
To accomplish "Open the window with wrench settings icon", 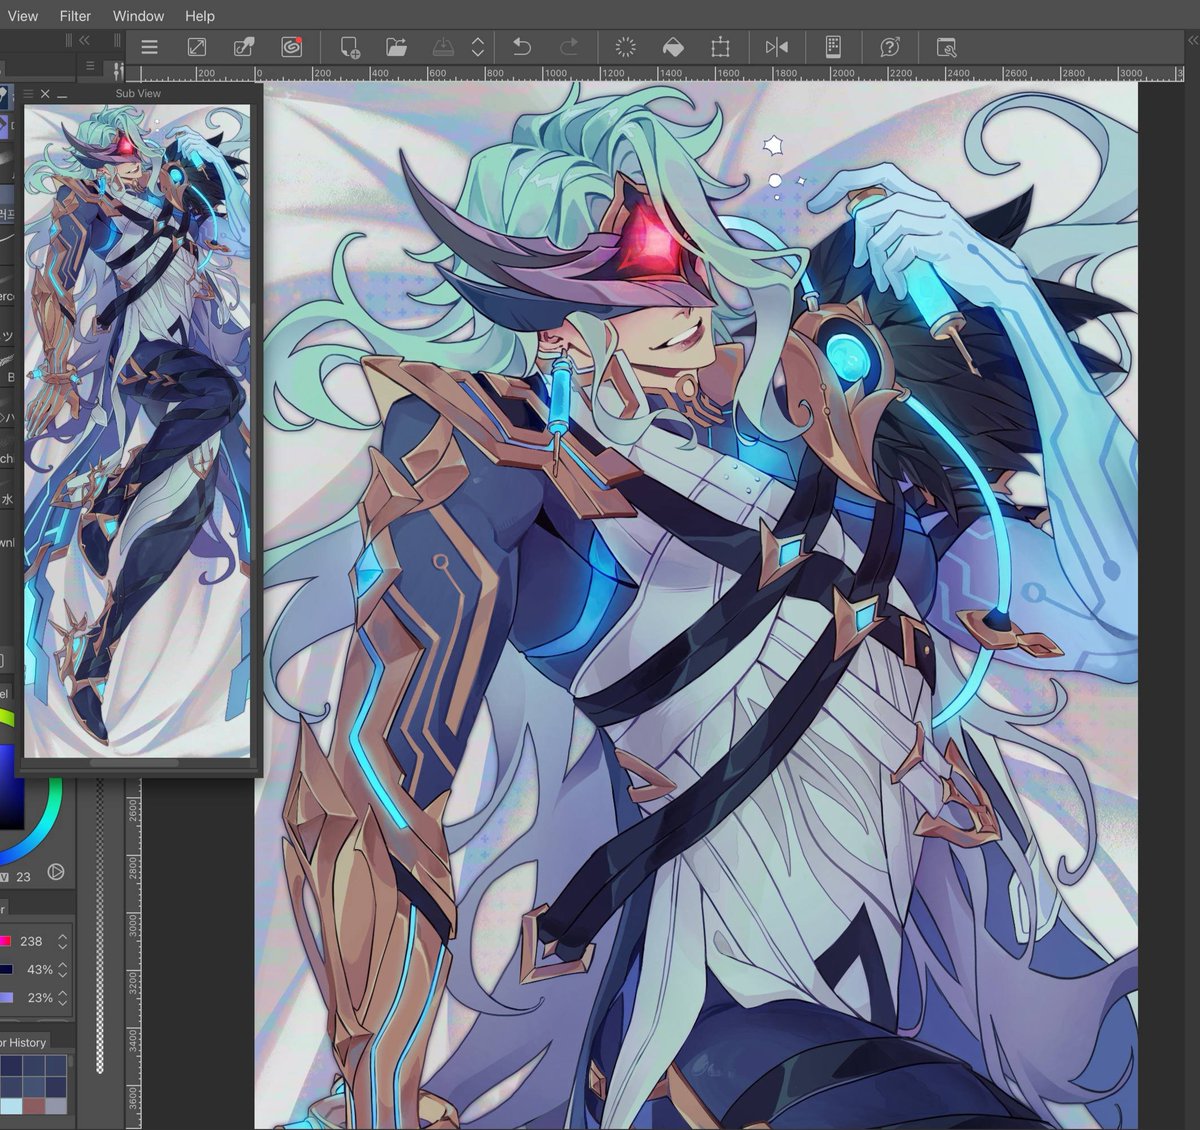I will click(946, 47).
